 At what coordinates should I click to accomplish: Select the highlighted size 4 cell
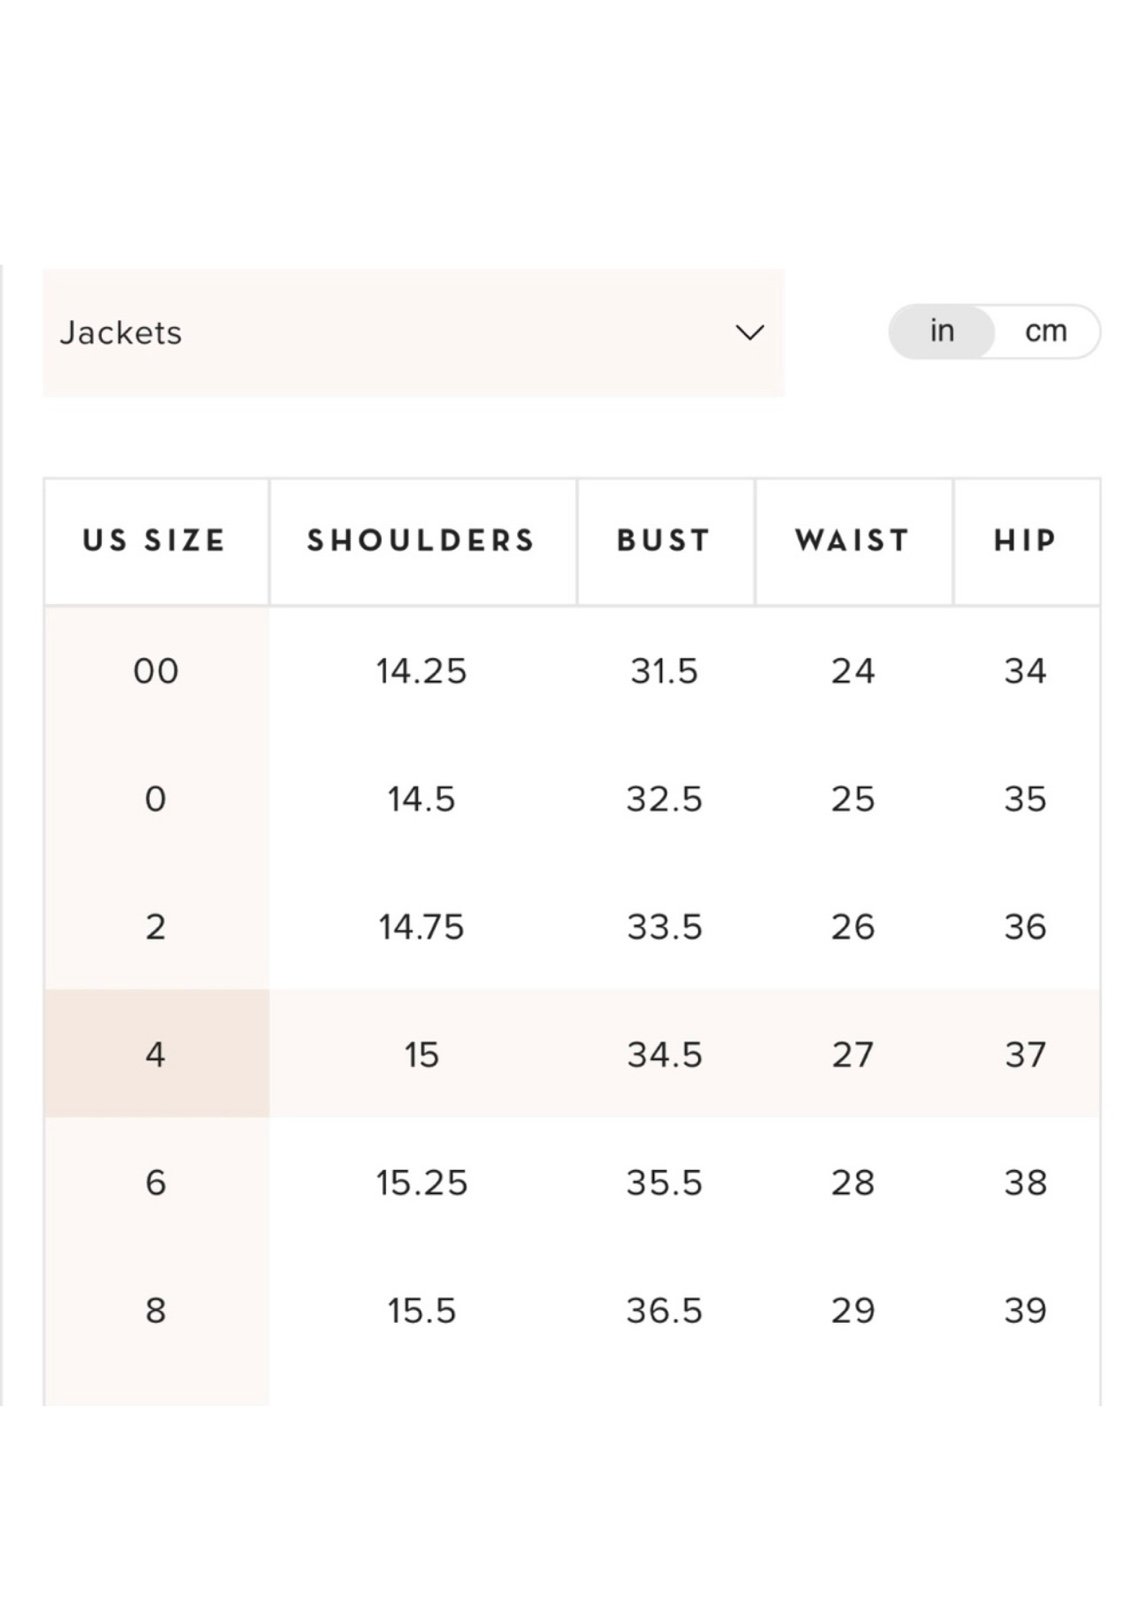(156, 1054)
